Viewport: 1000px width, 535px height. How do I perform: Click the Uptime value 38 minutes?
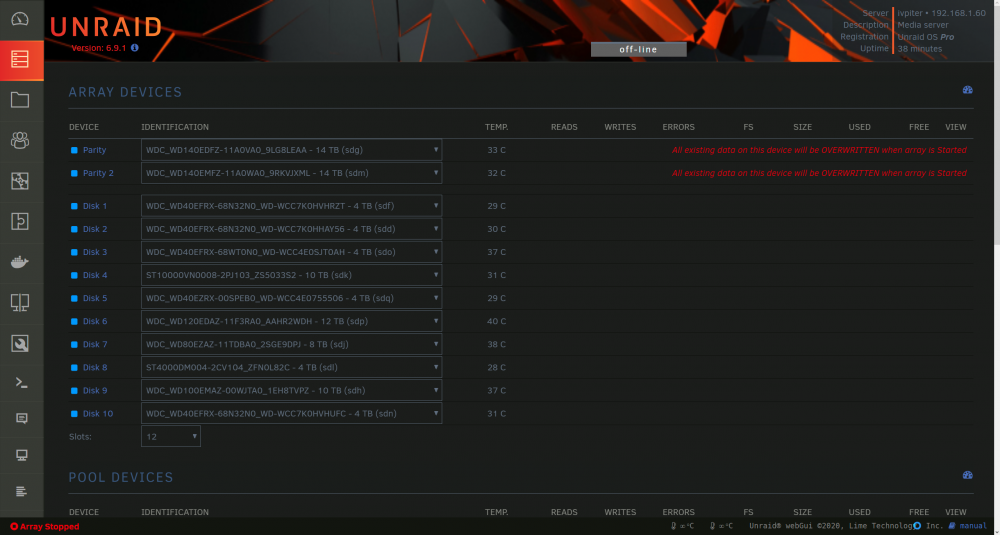pos(920,48)
